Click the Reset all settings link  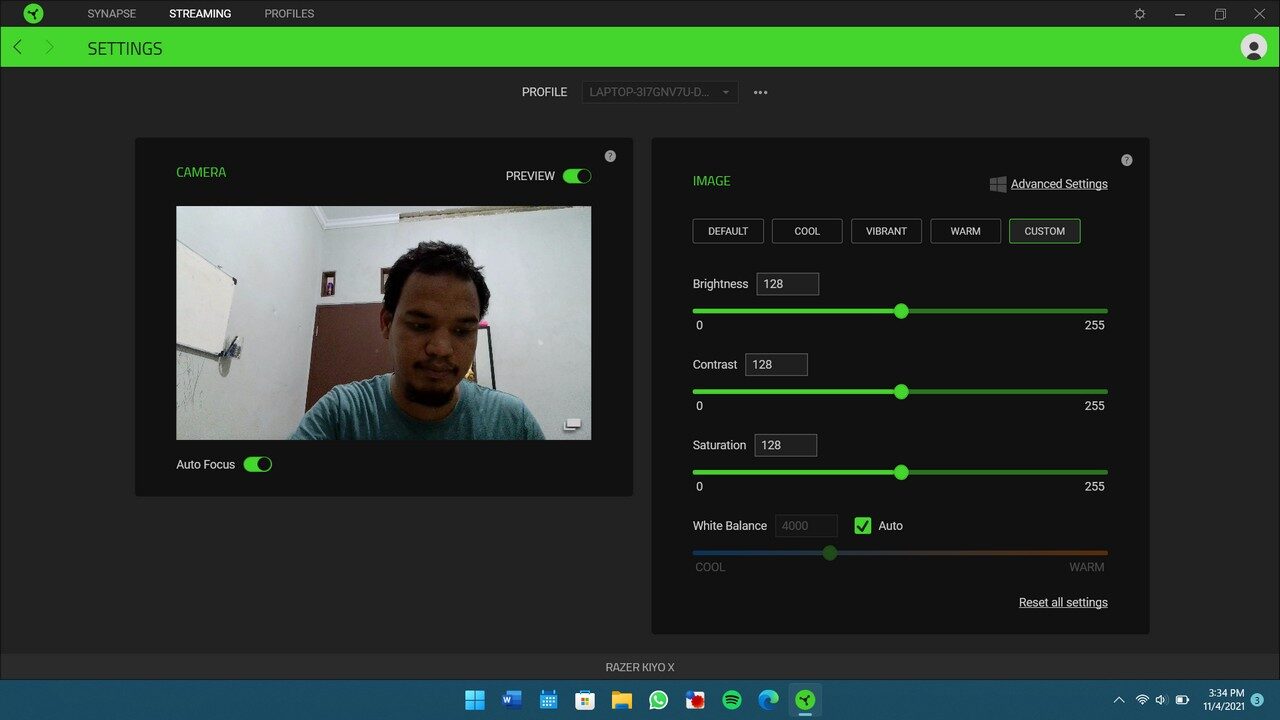(x=1063, y=601)
